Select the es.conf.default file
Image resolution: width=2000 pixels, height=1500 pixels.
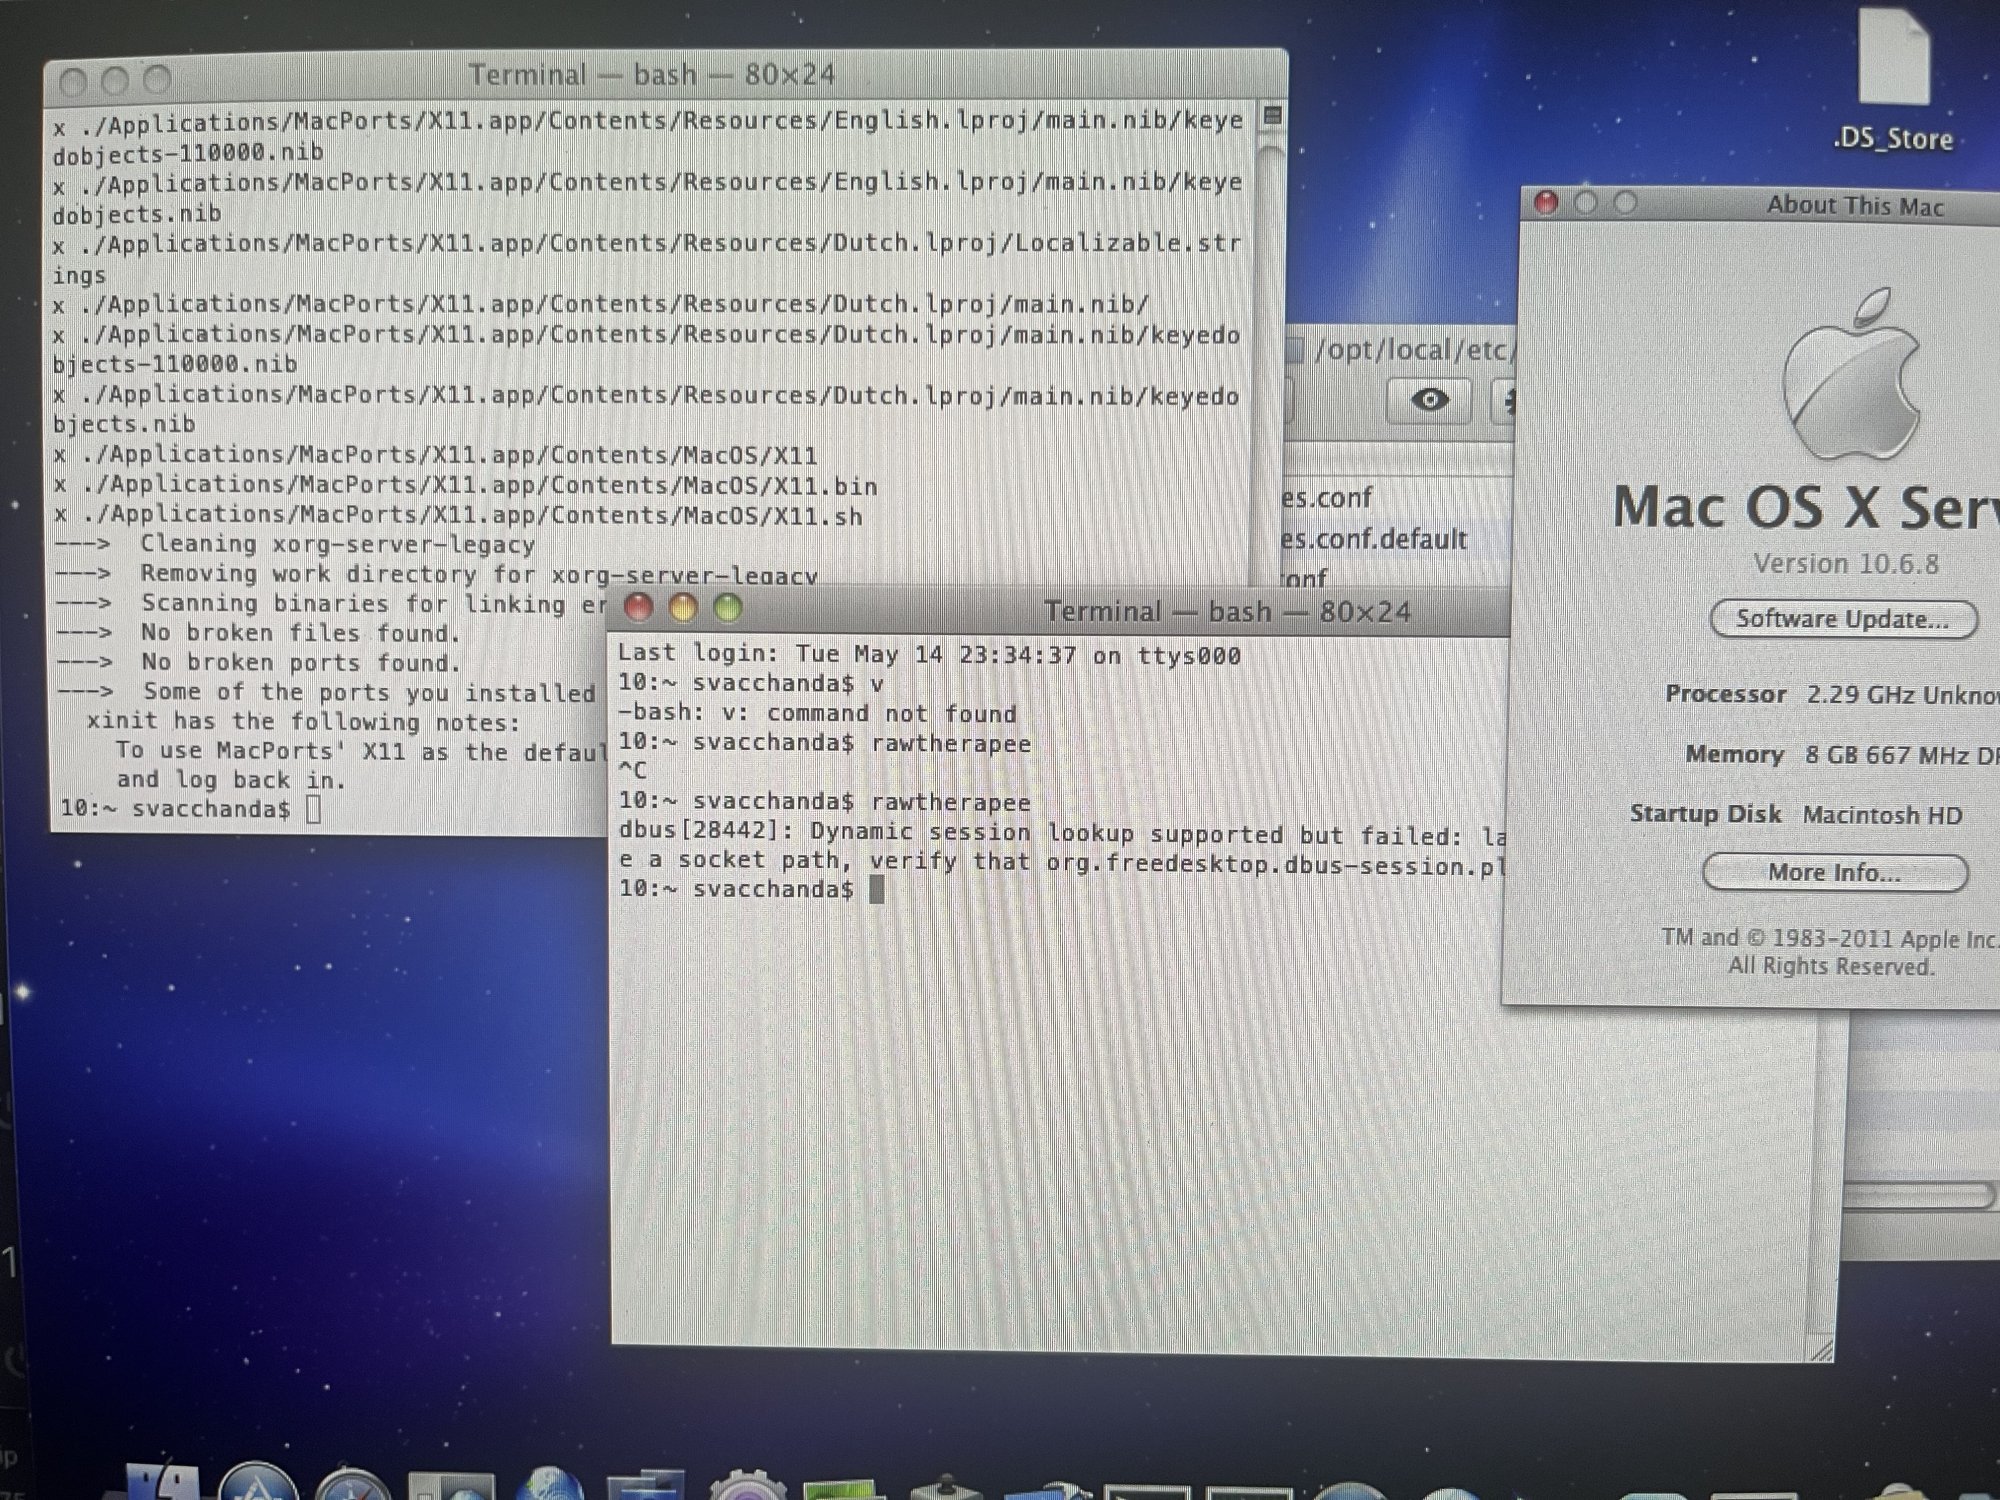pos(1375,540)
